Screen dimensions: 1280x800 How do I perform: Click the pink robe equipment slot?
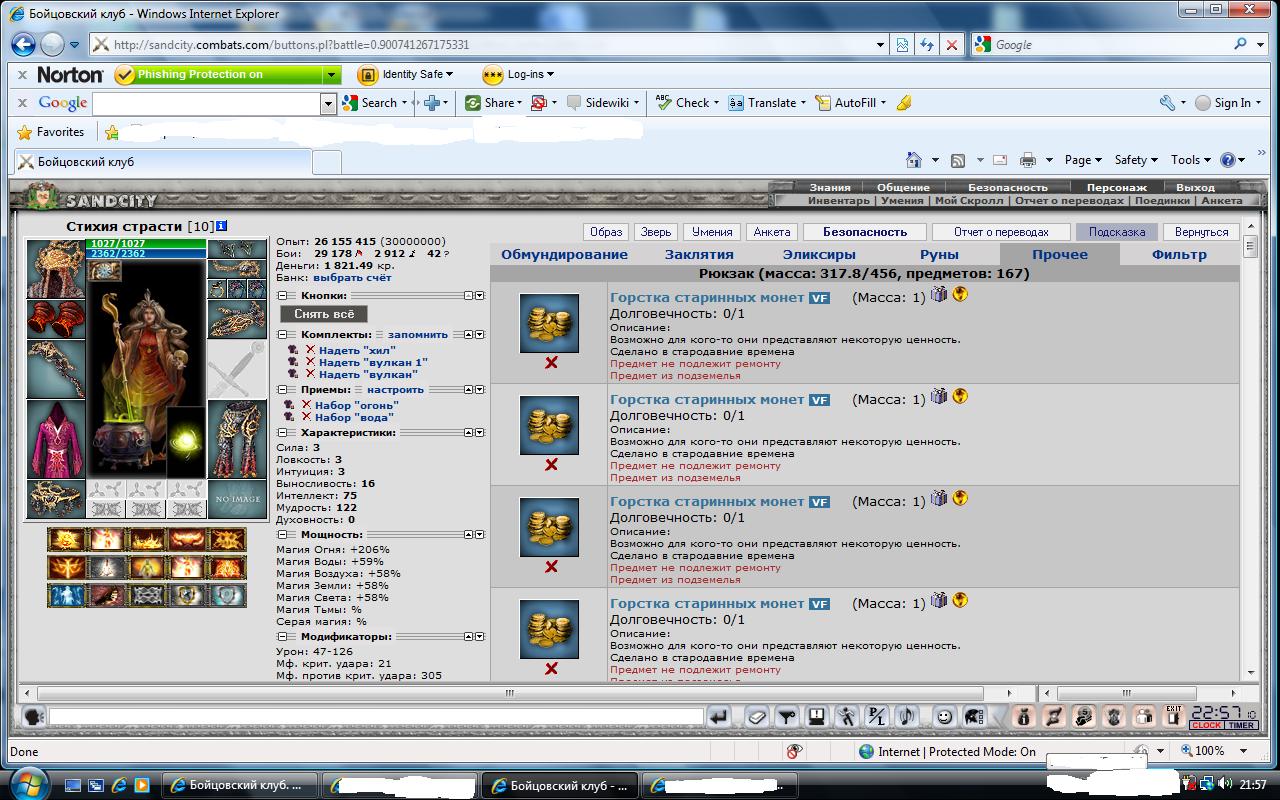(x=56, y=438)
